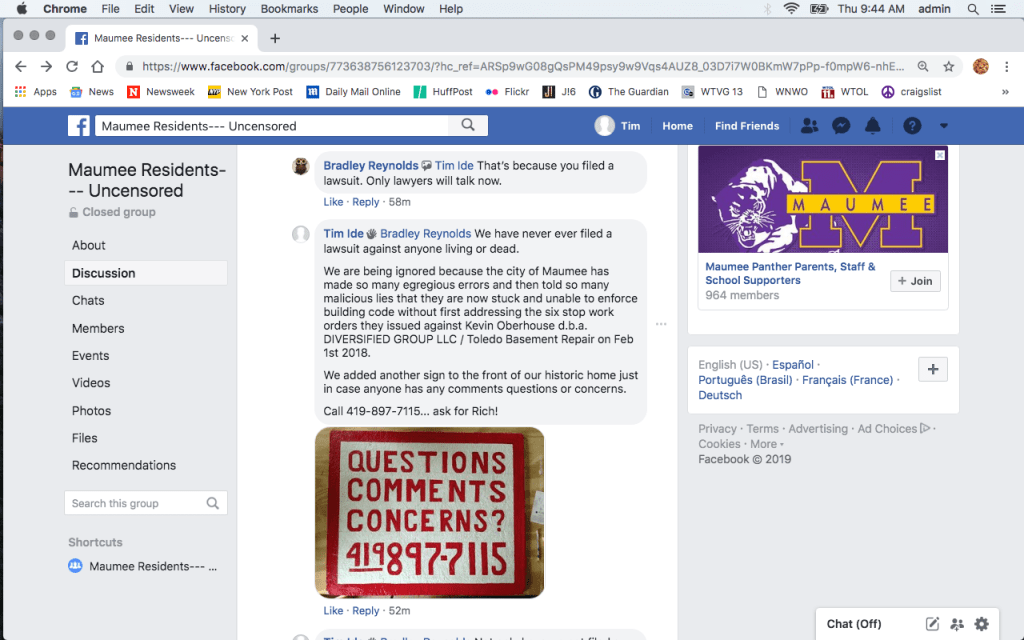The height and width of the screenshot is (640, 1024).
Task: Expand the account dropdown arrow in Facebook header
Action: (943, 126)
